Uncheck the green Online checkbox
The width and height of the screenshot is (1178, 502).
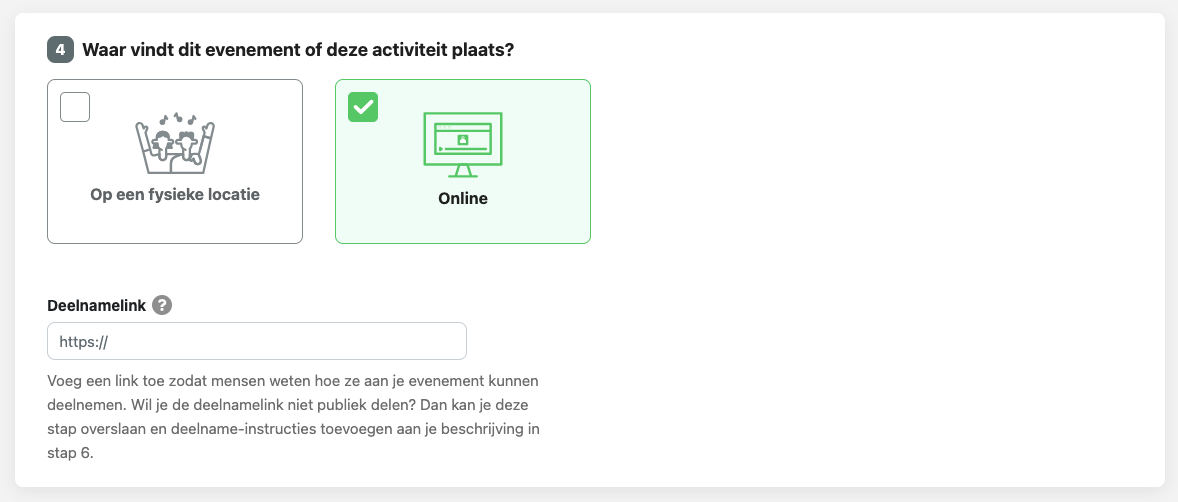[x=363, y=106]
